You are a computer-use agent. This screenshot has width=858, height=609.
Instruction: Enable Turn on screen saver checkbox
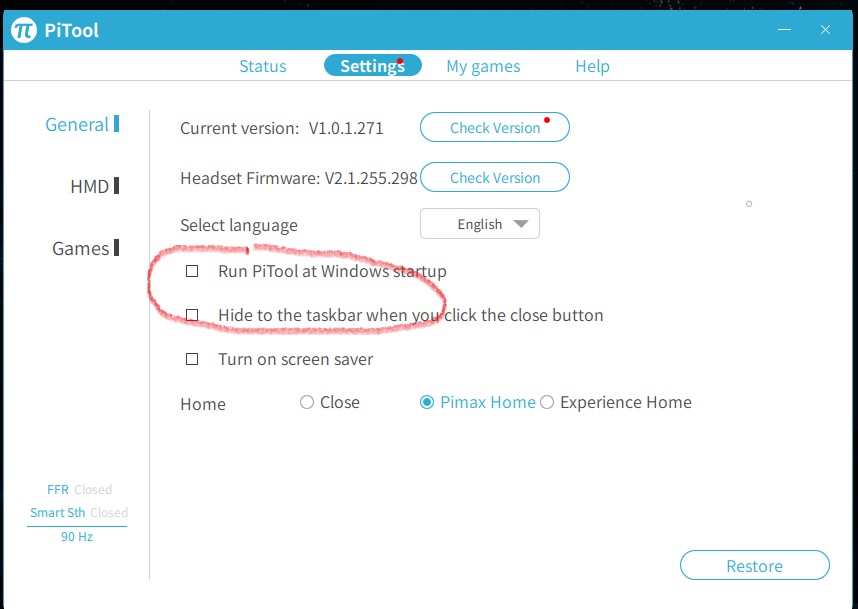pyautogui.click(x=192, y=359)
